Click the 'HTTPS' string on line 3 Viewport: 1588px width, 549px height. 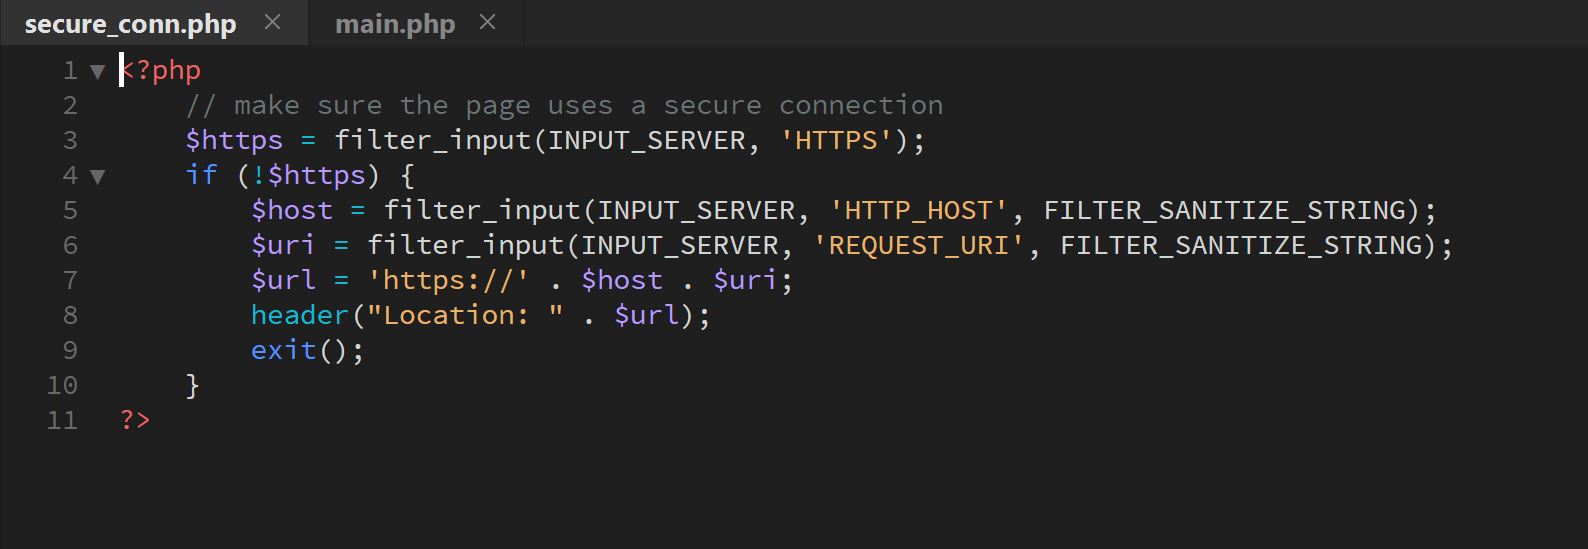click(x=835, y=140)
